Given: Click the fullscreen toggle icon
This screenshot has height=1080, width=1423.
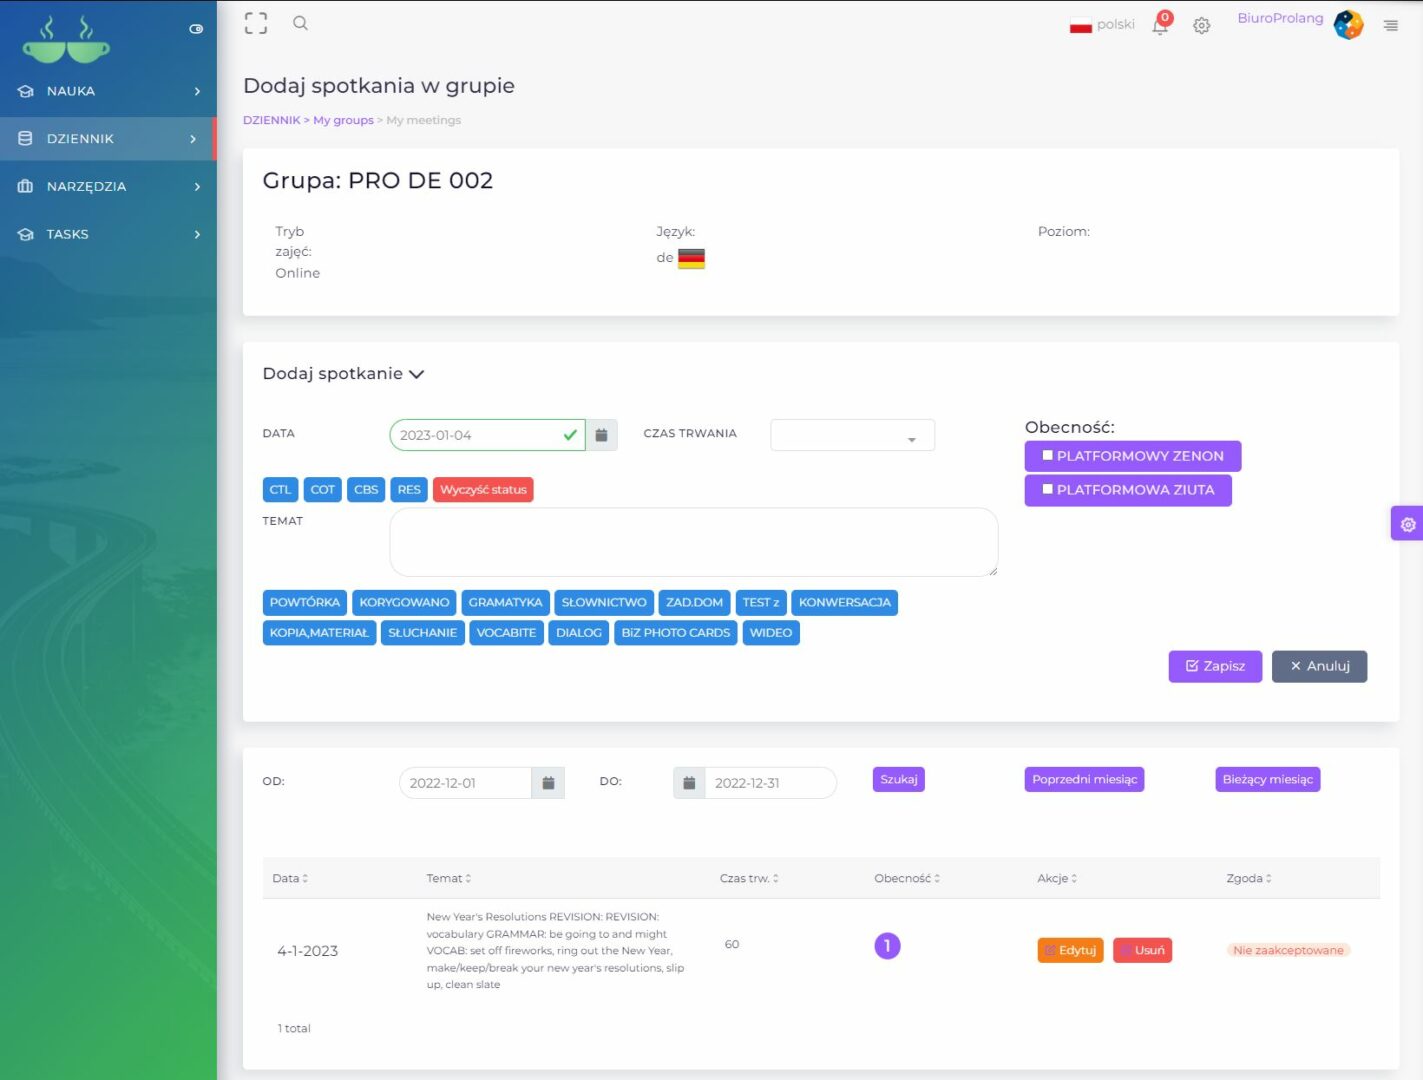Looking at the screenshot, I should [x=256, y=24].
